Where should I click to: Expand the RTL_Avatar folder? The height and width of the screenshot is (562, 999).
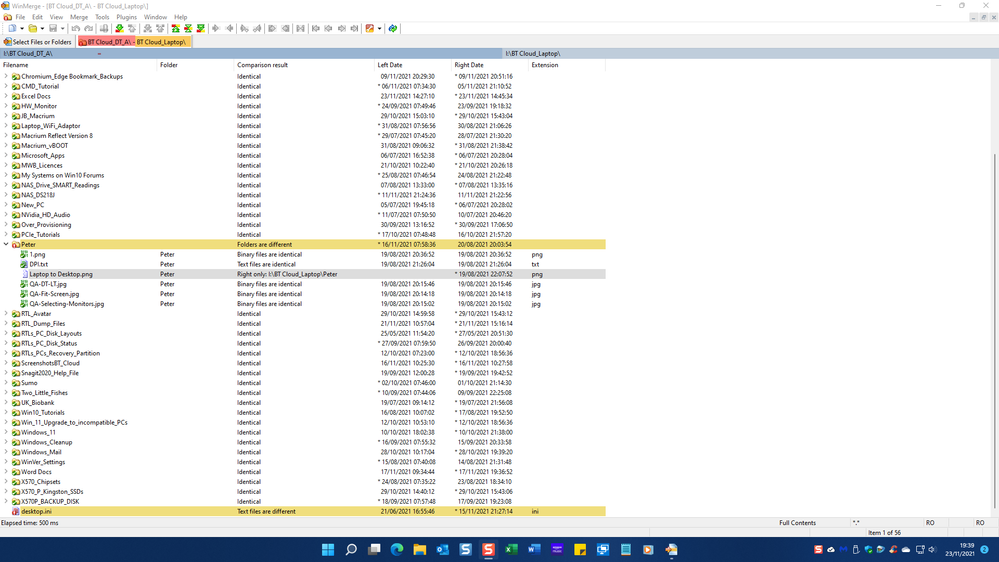(6, 314)
